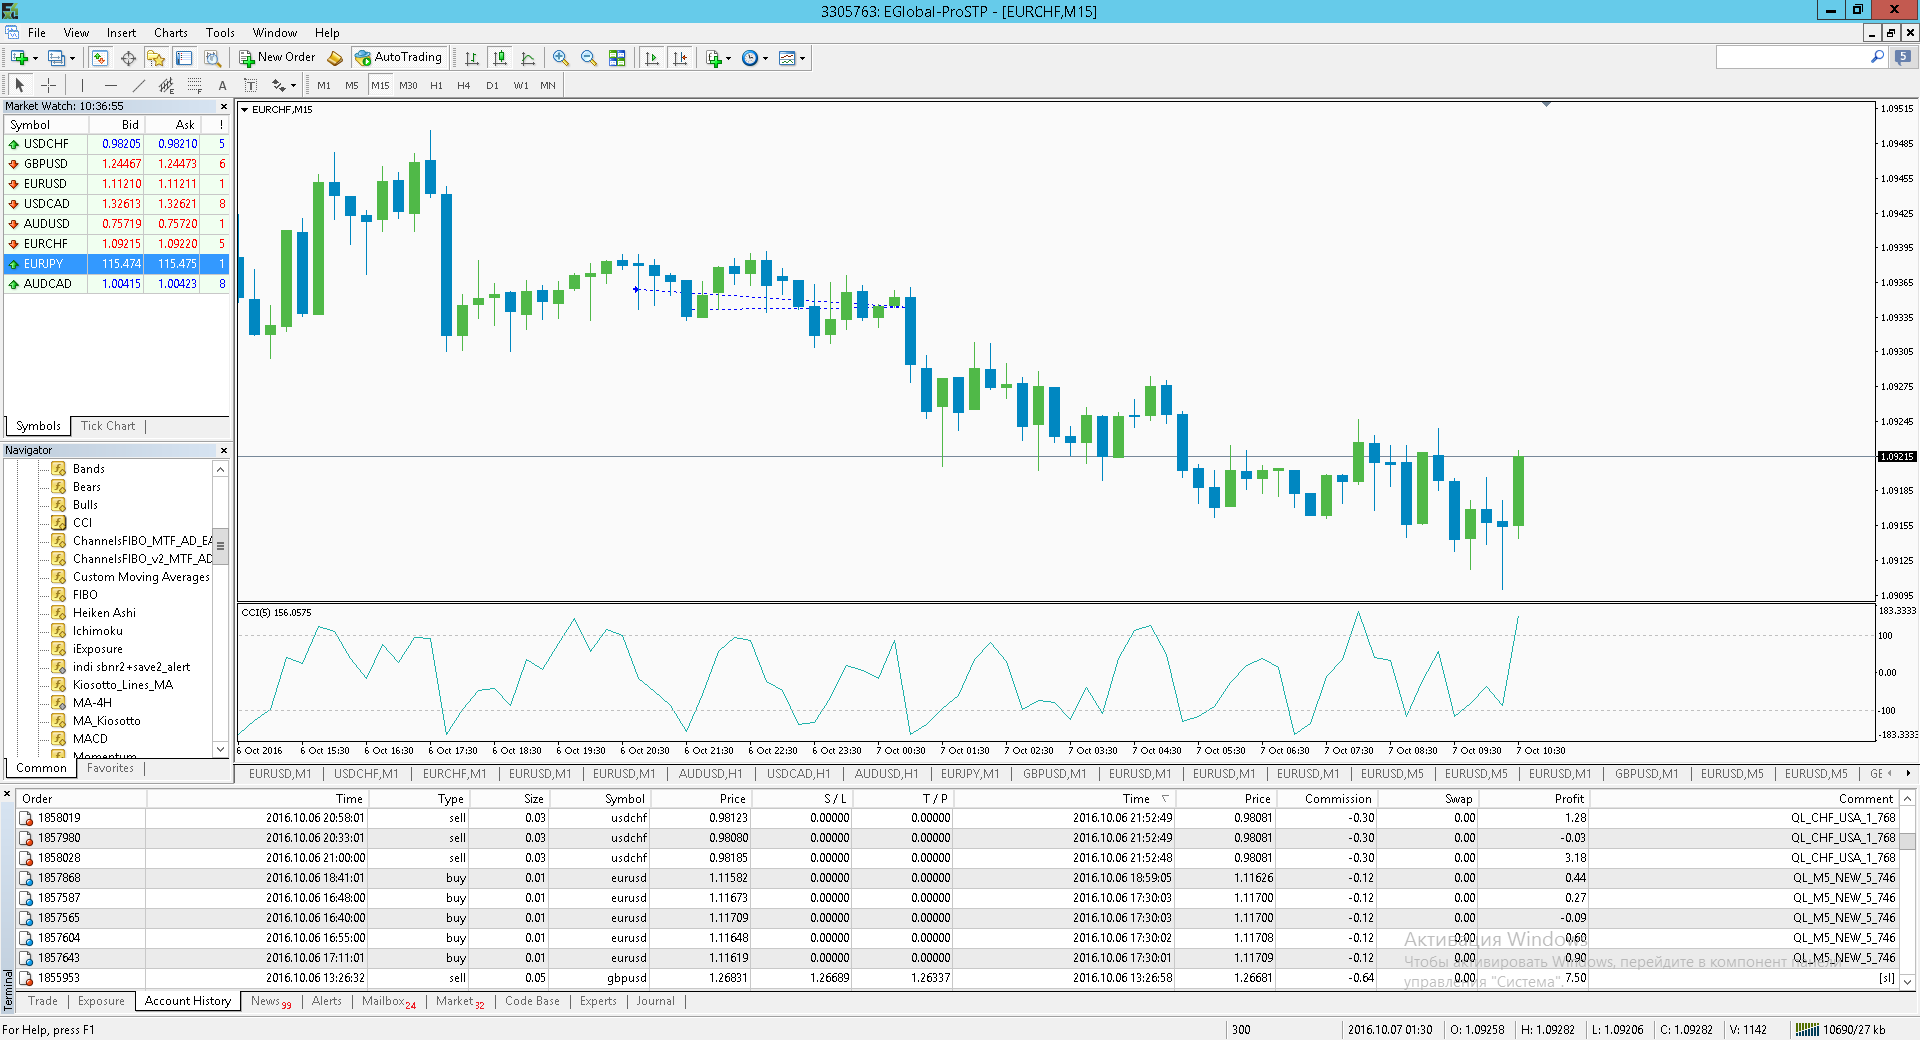Select the Crosshair cursor tool

pyautogui.click(x=48, y=86)
